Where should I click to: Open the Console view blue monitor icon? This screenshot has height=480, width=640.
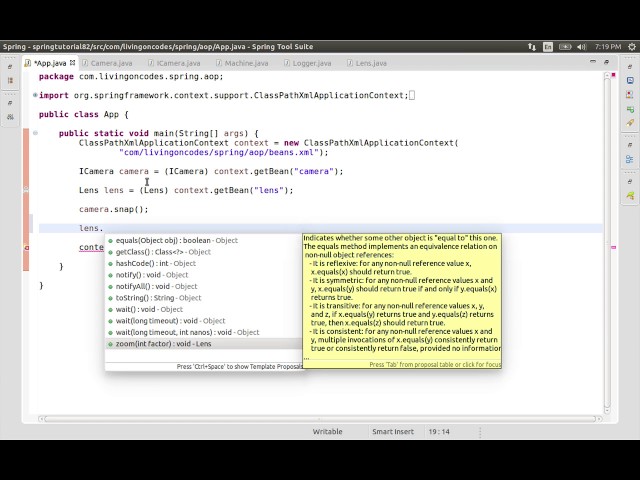(630, 80)
